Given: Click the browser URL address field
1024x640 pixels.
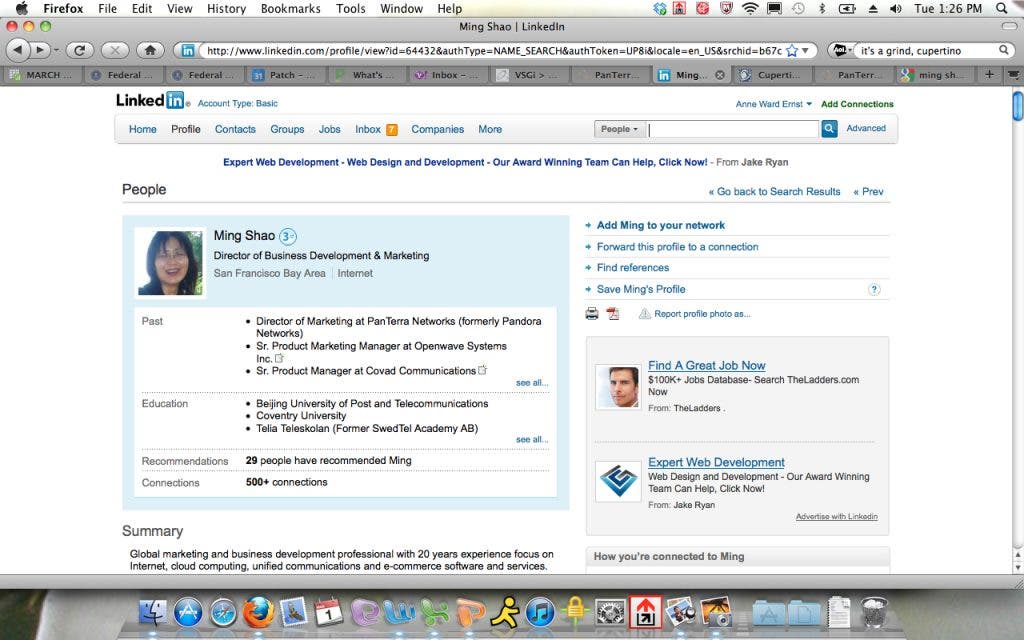Looking at the screenshot, I should (494, 50).
